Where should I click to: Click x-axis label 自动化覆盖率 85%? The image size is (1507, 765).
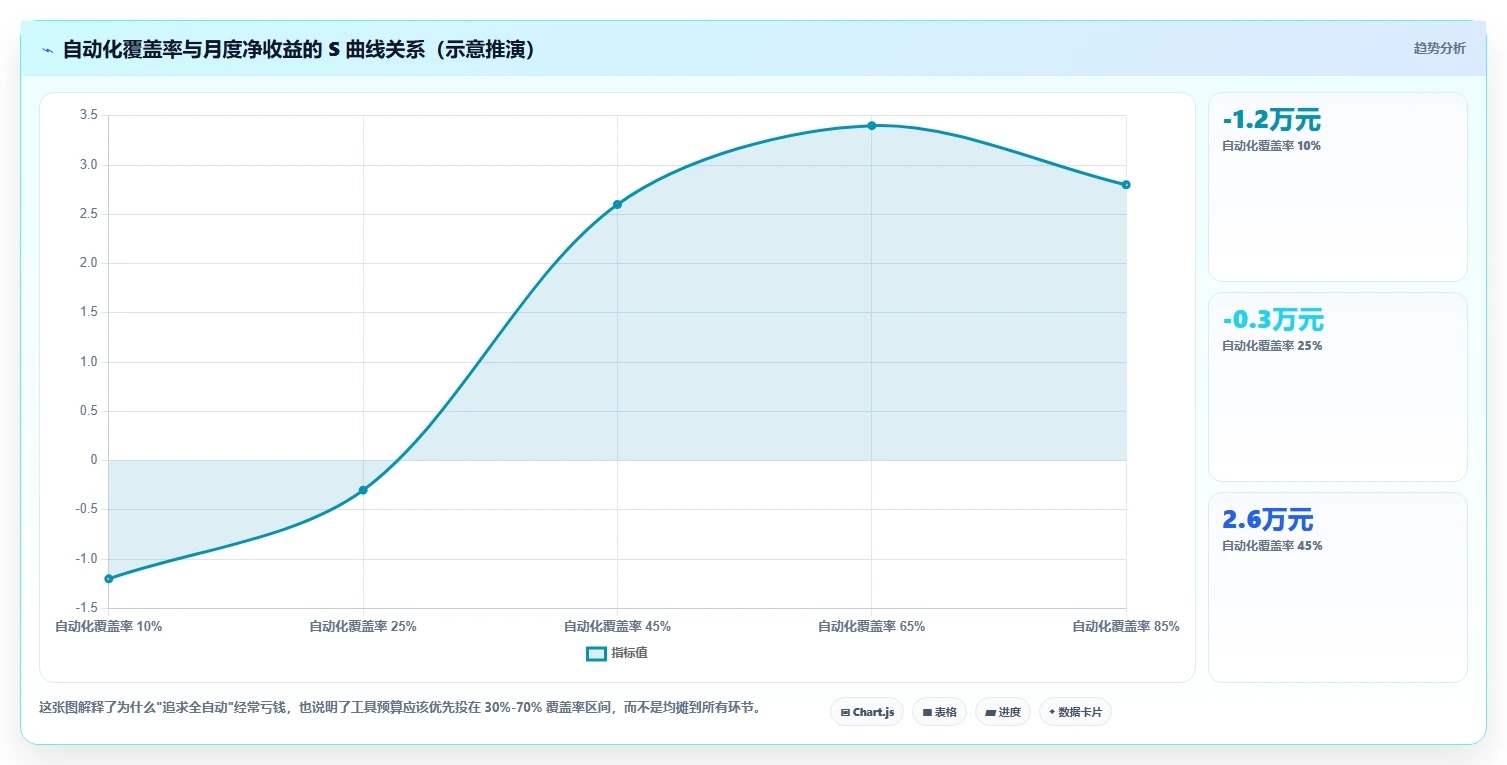[1126, 627]
